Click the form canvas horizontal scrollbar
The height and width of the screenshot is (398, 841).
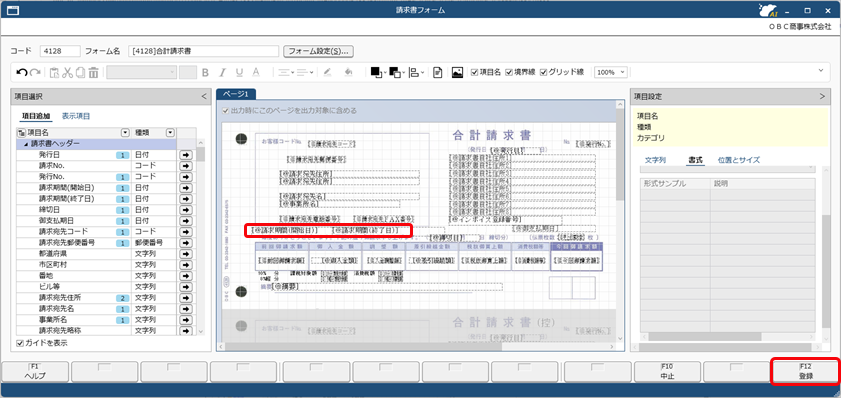click(x=416, y=347)
